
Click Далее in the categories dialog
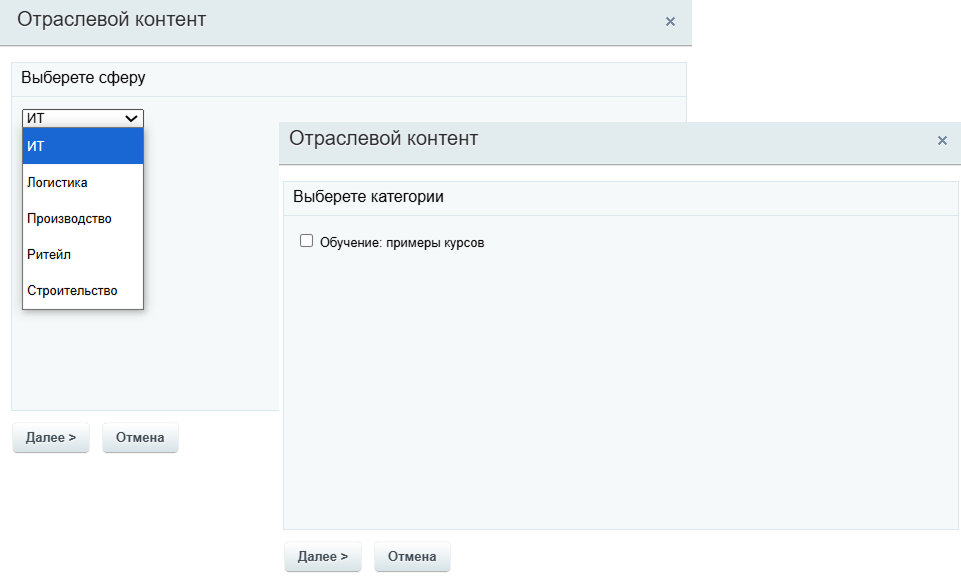point(323,557)
